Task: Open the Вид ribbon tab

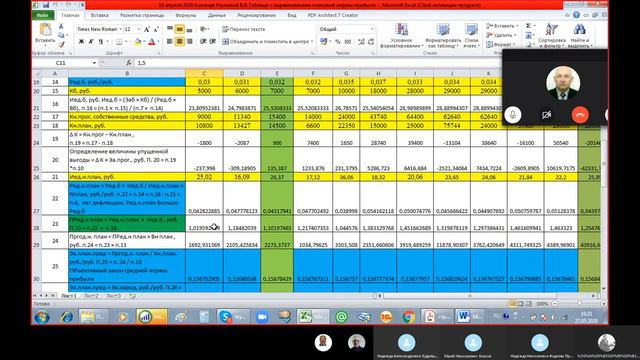Action: (292, 15)
